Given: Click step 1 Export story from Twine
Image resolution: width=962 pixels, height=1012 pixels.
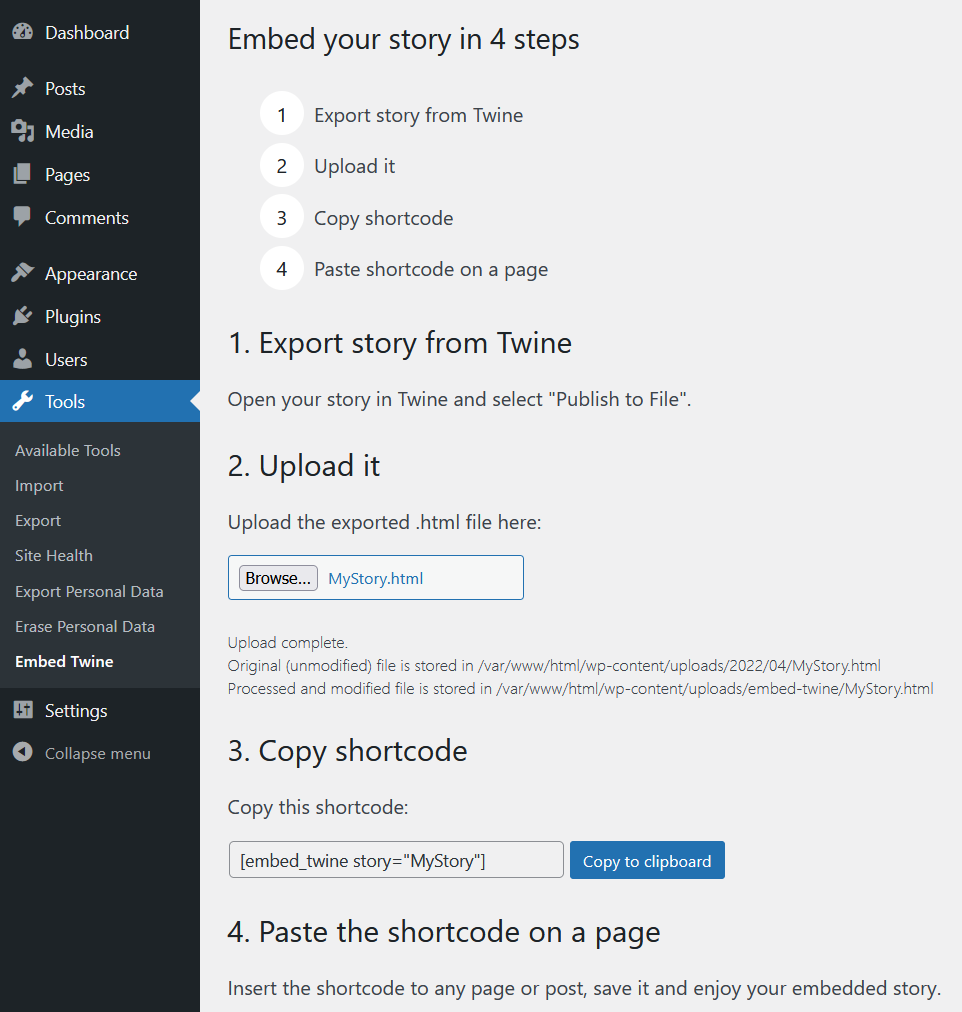Looking at the screenshot, I should (x=419, y=115).
